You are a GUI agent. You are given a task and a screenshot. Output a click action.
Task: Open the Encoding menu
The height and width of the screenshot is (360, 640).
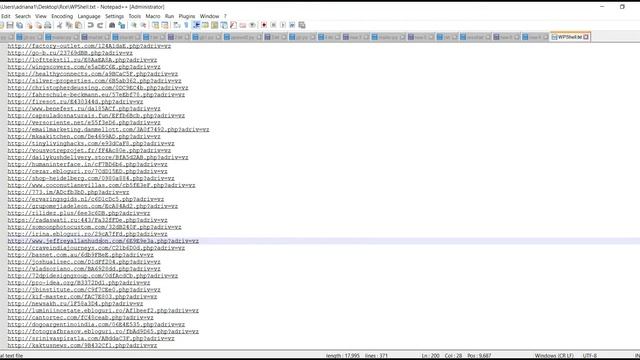pos(62,16)
